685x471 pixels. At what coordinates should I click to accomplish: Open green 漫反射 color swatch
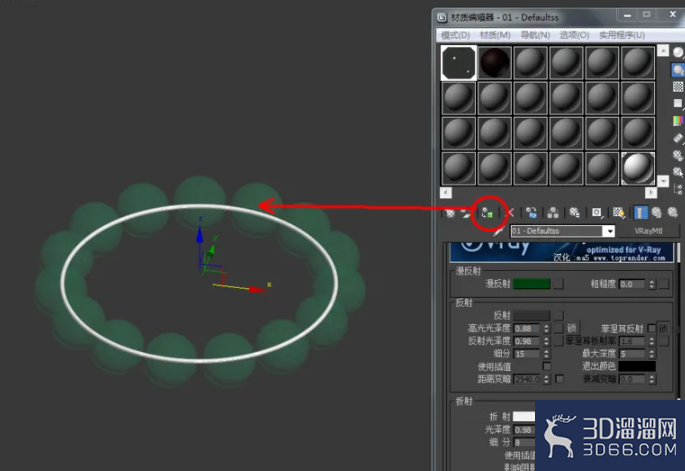coord(531,284)
